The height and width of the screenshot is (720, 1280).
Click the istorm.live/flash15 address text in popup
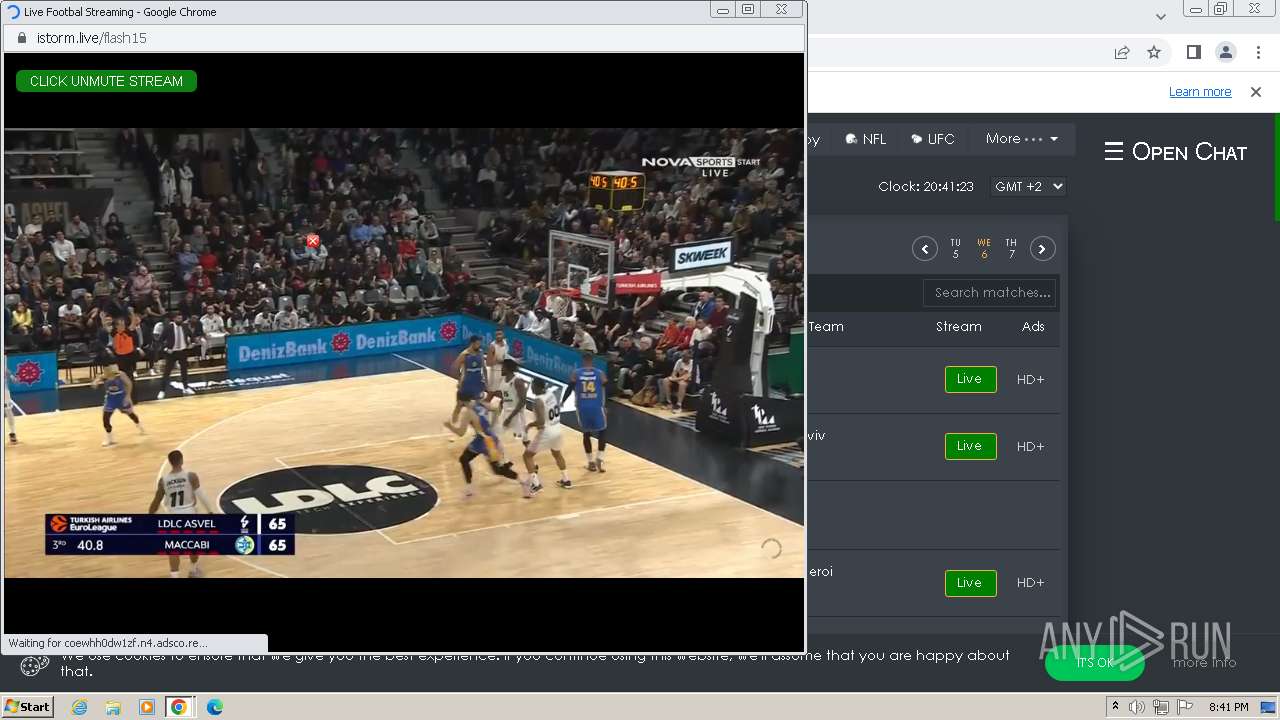click(92, 38)
